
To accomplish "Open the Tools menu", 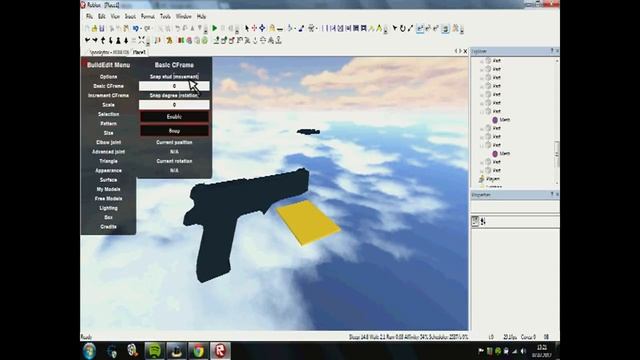I will point(165,16).
